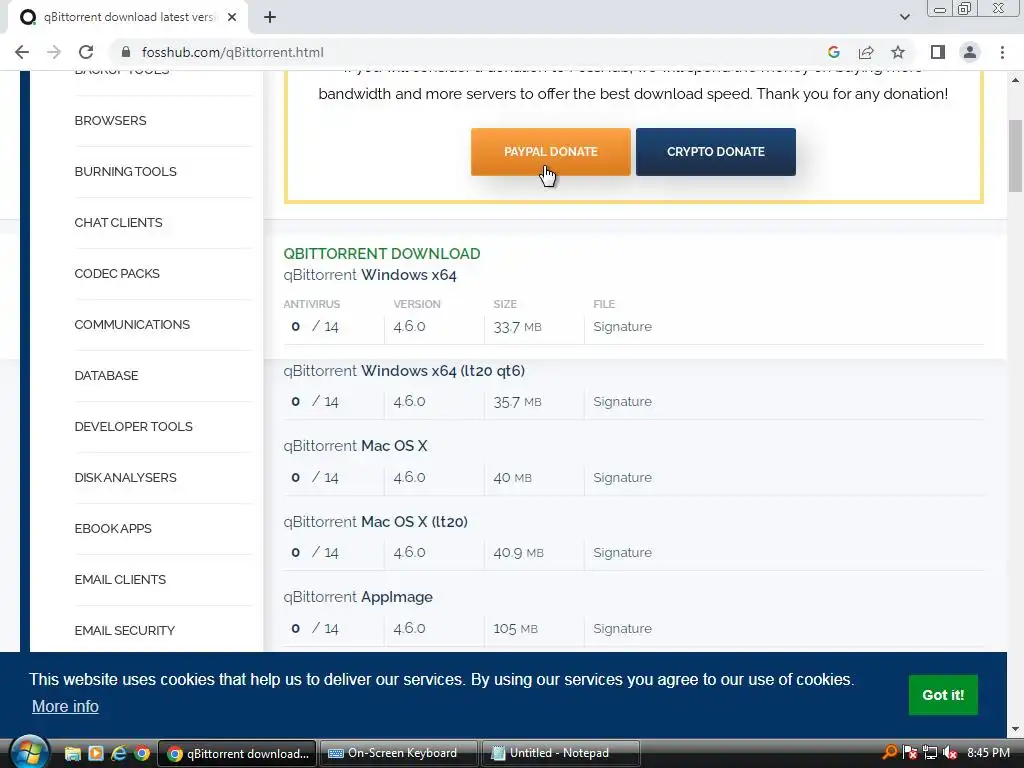This screenshot has width=1024, height=768.
Task: Close the qBittorrent download tab
Action: (232, 18)
